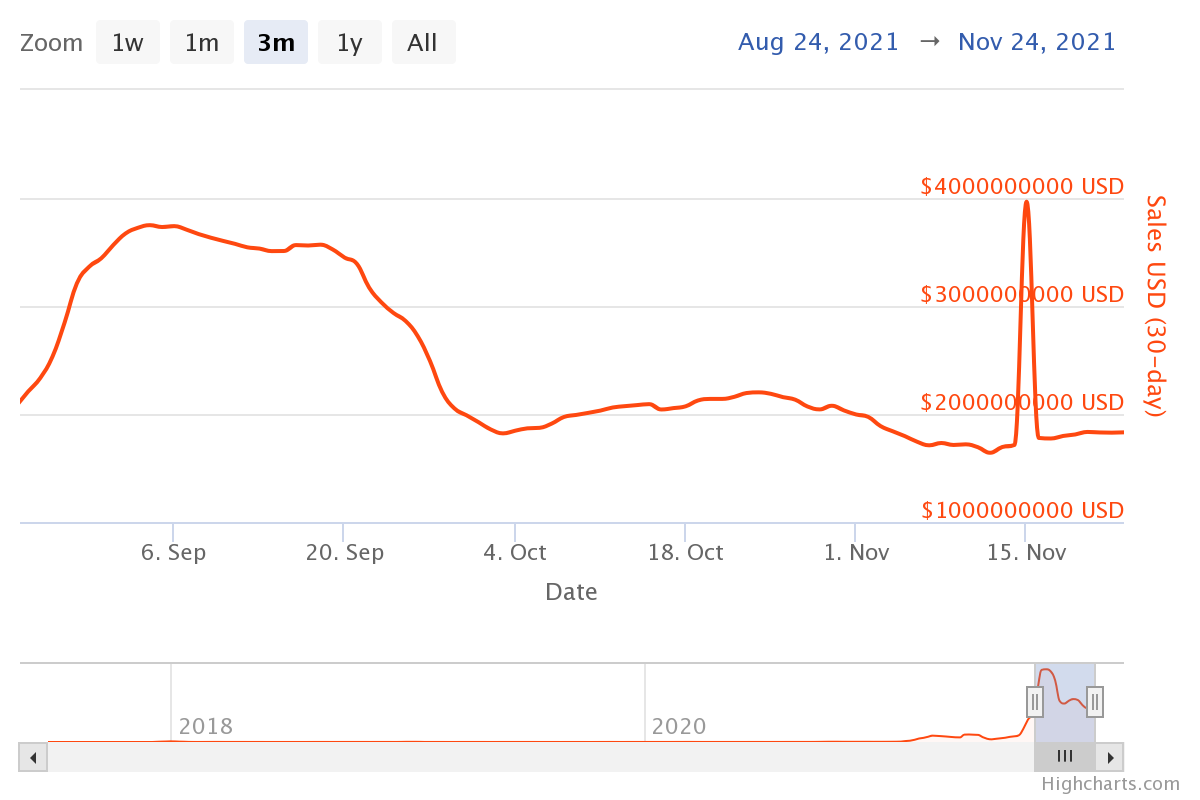Click the "15. Nov" x-axis label
Viewport: 1200px width, 800px height.
(x=1025, y=553)
